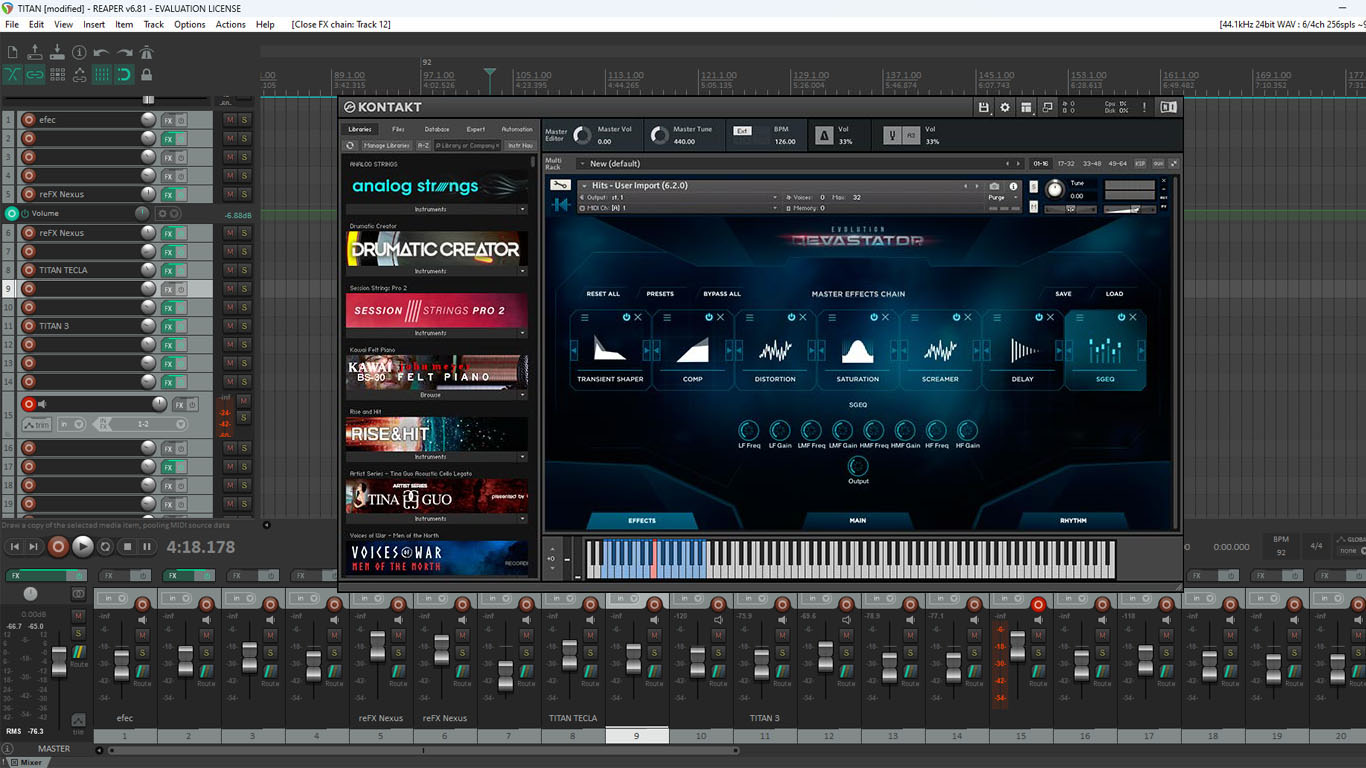Screen dimensions: 1366x768
Task: Expand Rise and Hit Instruments dropdown
Action: pos(522,457)
